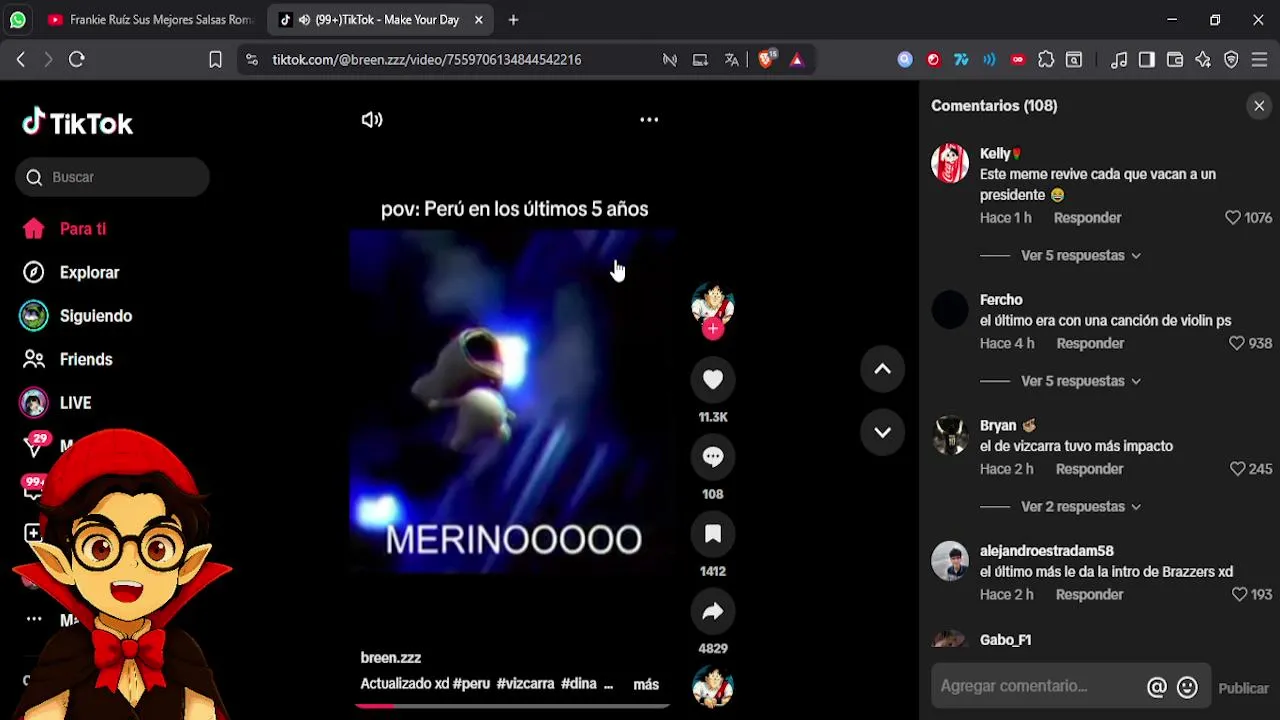Open breen.zzz creator profile name
This screenshot has width=1280, height=720.
(x=391, y=658)
